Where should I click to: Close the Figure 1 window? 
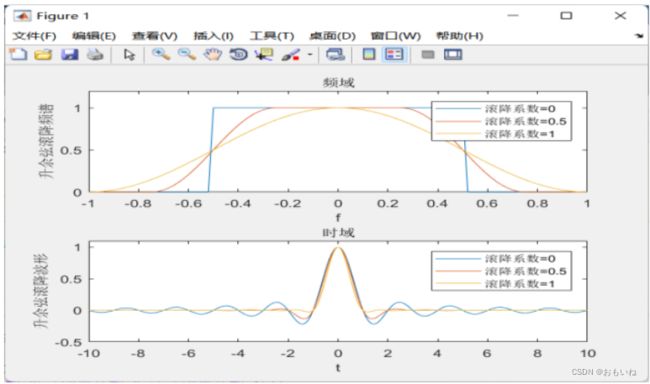(620, 16)
